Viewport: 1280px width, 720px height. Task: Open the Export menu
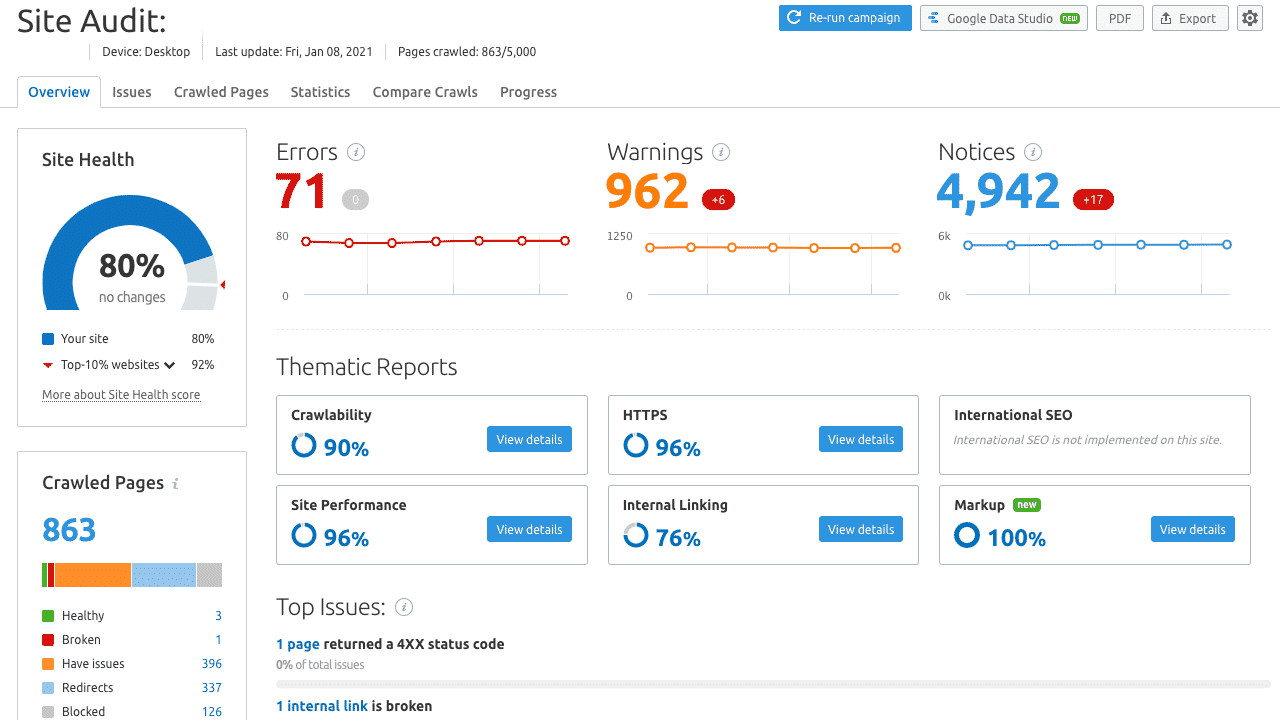(1190, 18)
